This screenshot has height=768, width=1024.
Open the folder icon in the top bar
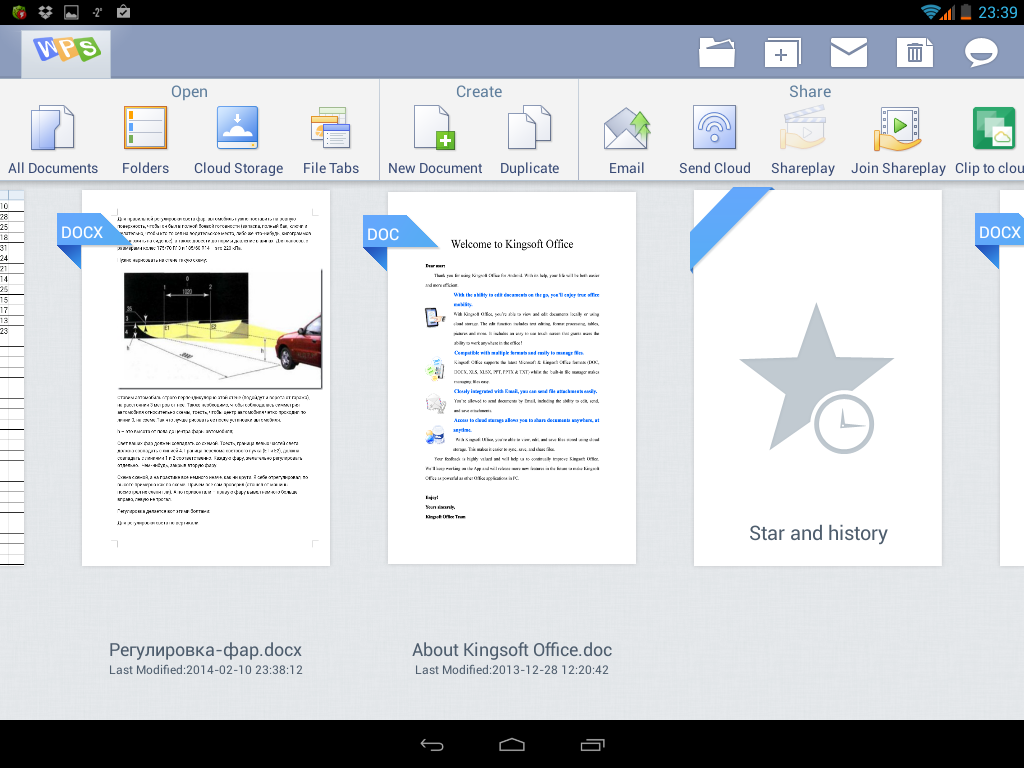tap(716, 52)
